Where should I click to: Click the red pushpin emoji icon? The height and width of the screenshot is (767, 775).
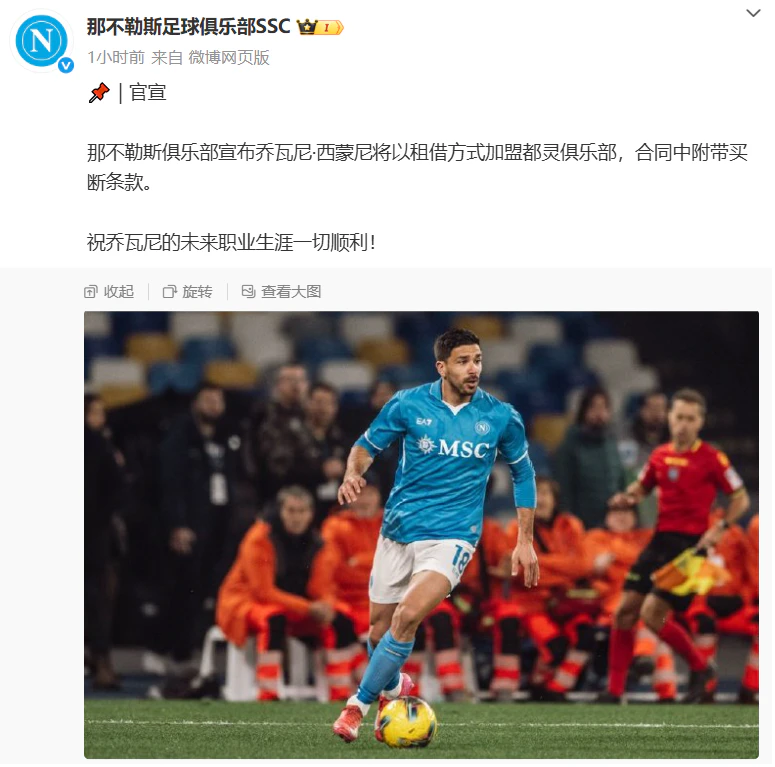point(99,93)
